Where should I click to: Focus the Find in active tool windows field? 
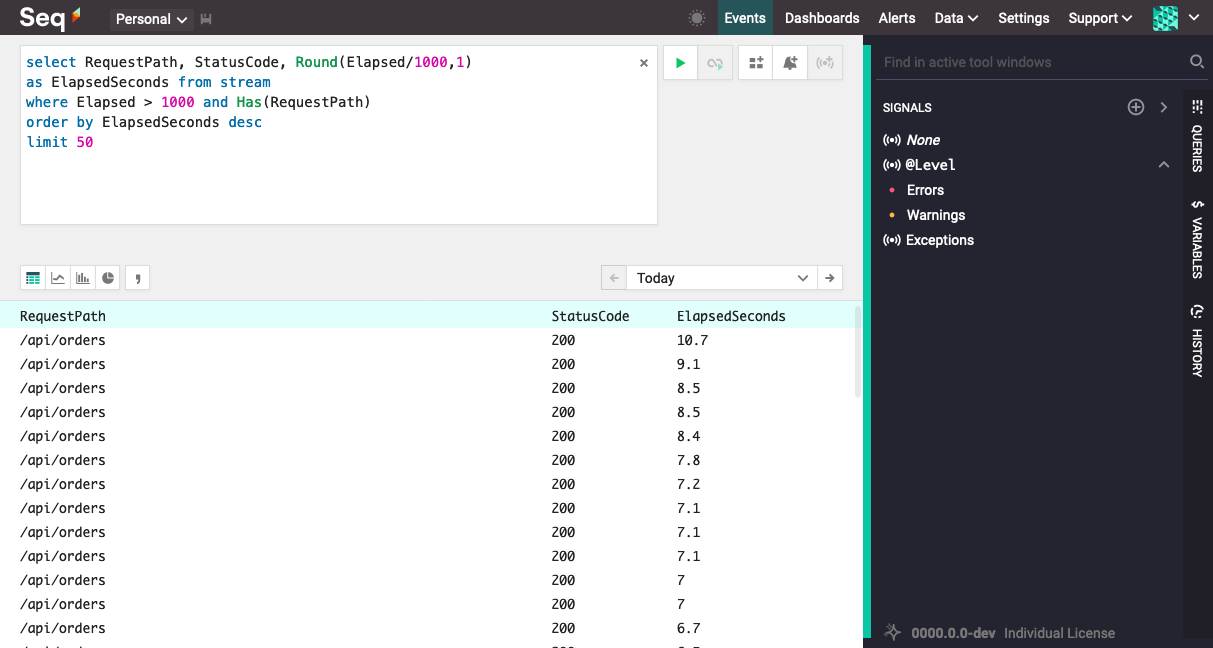(1030, 62)
